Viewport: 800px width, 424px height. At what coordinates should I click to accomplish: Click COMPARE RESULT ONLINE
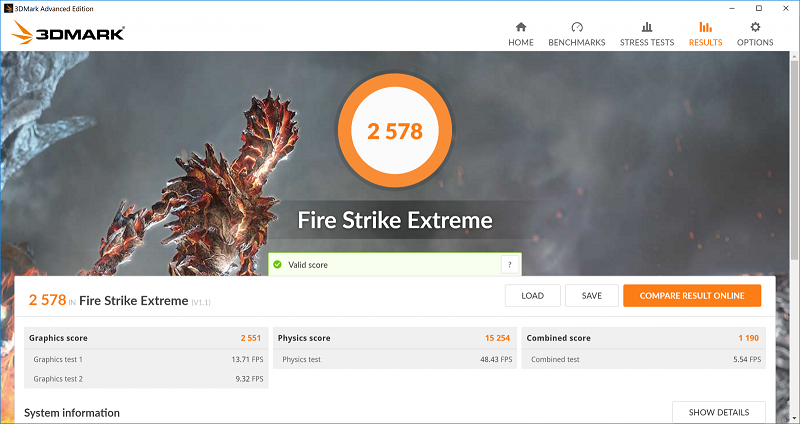click(691, 296)
